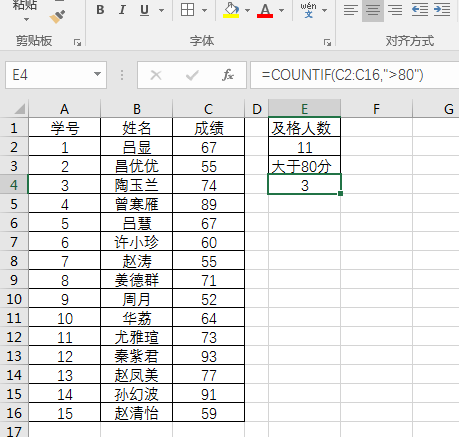The width and height of the screenshot is (459, 437).
Task: Select name cell 曾寒雁
Action: tap(137, 204)
